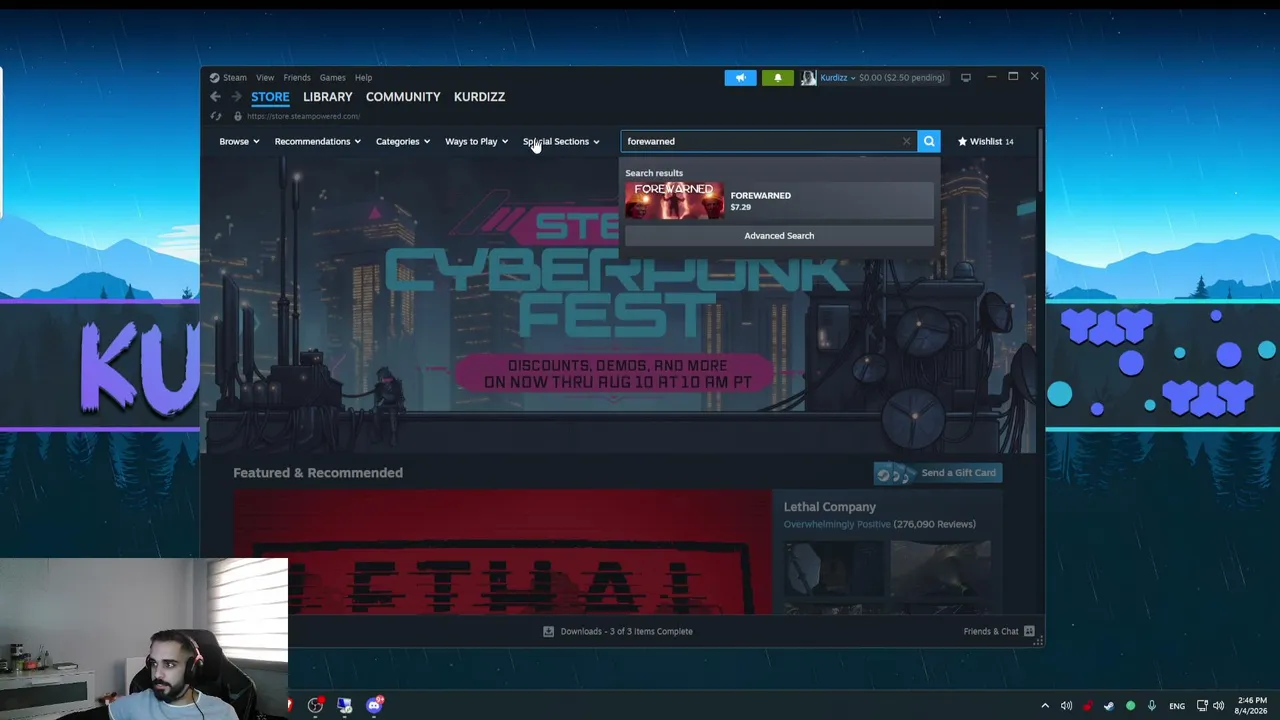
Task: Open the Special Sections dropdown
Action: pyautogui.click(x=561, y=141)
